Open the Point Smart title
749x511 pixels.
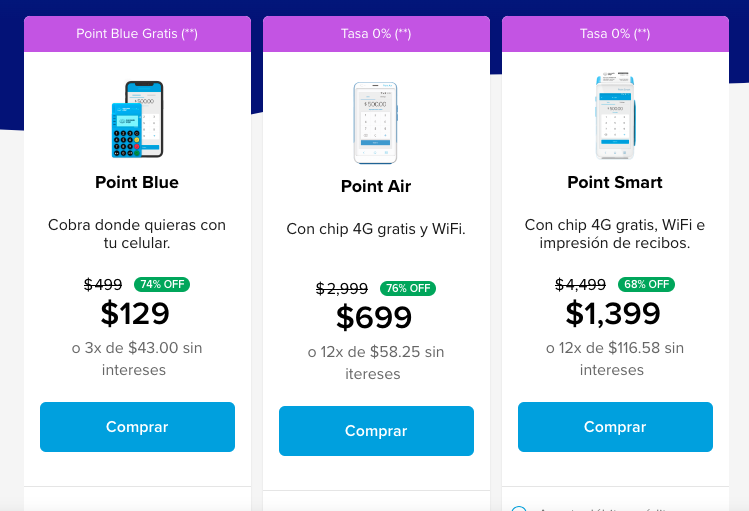pos(615,182)
